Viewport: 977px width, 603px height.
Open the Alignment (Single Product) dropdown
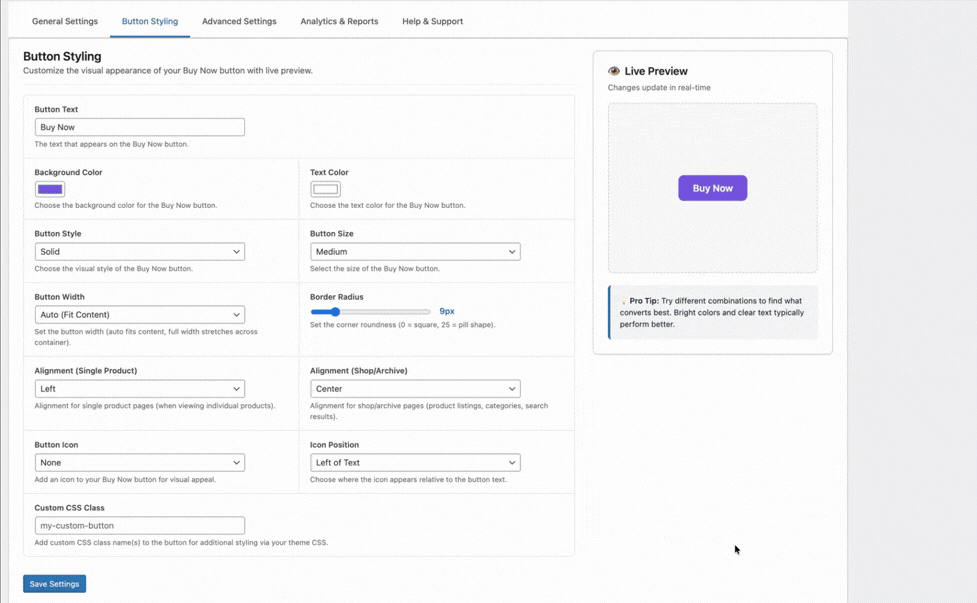[x=139, y=388]
